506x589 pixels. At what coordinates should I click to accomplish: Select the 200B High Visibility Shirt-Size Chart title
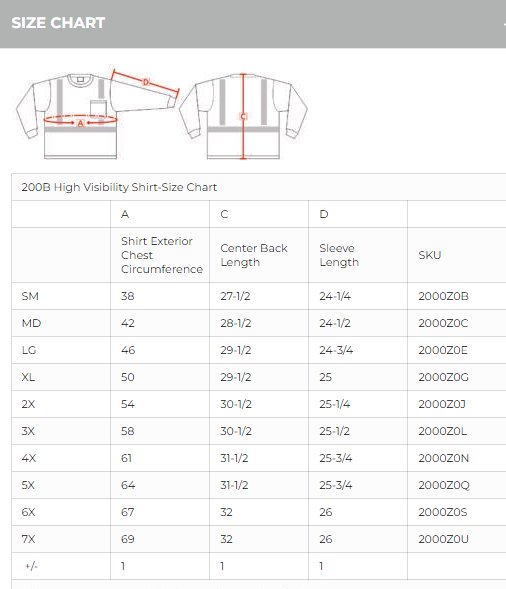119,187
